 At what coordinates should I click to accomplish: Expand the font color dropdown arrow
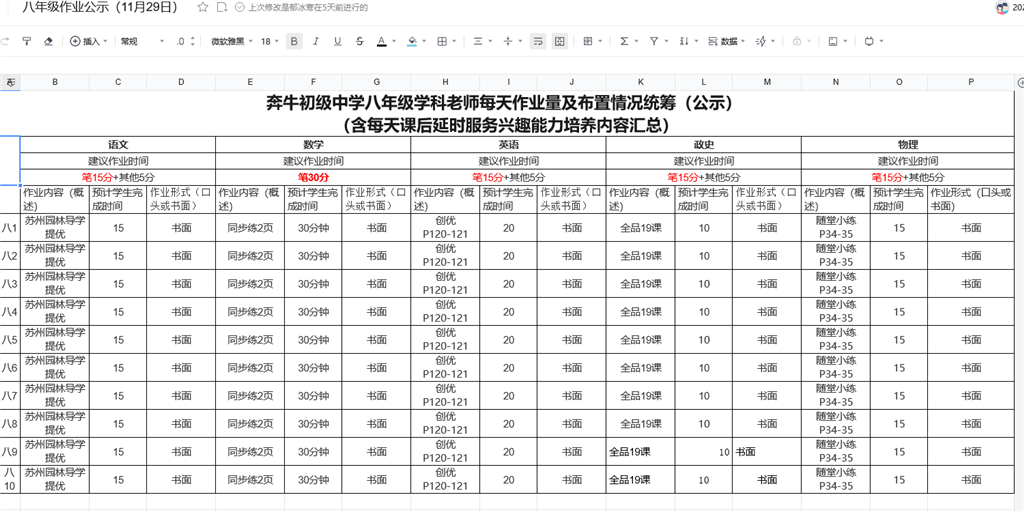(x=394, y=41)
